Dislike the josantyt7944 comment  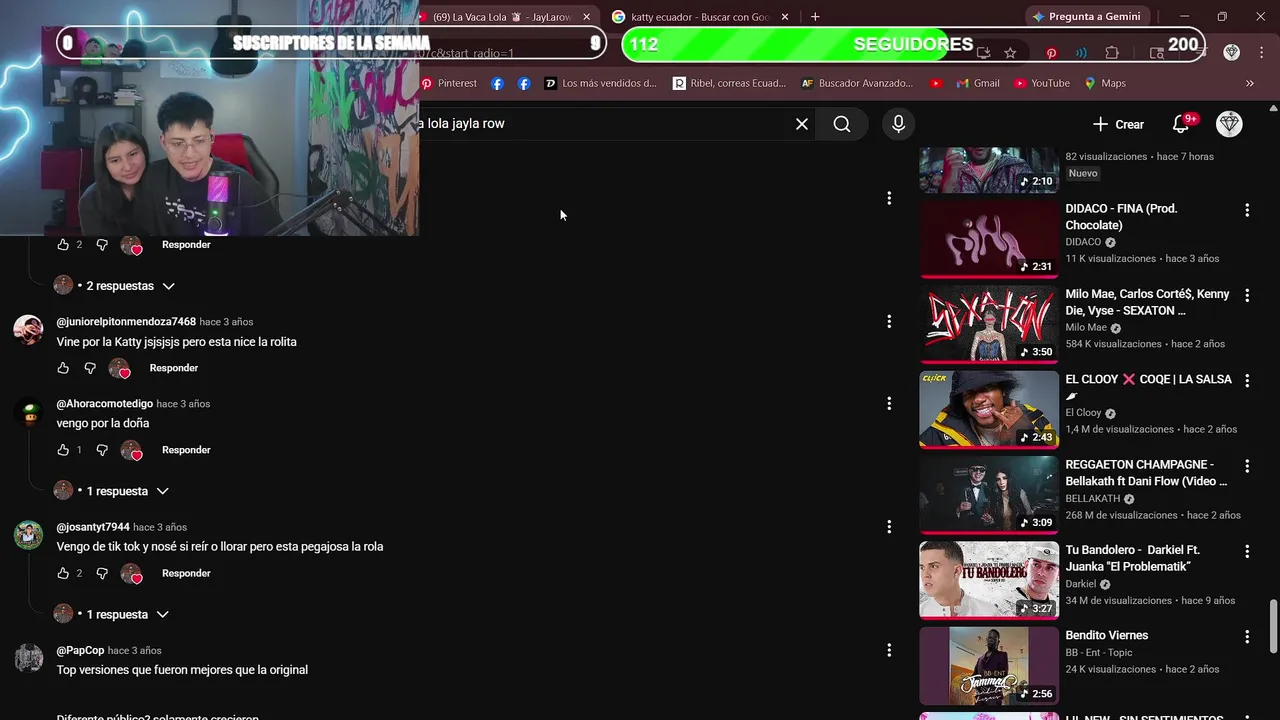102,573
